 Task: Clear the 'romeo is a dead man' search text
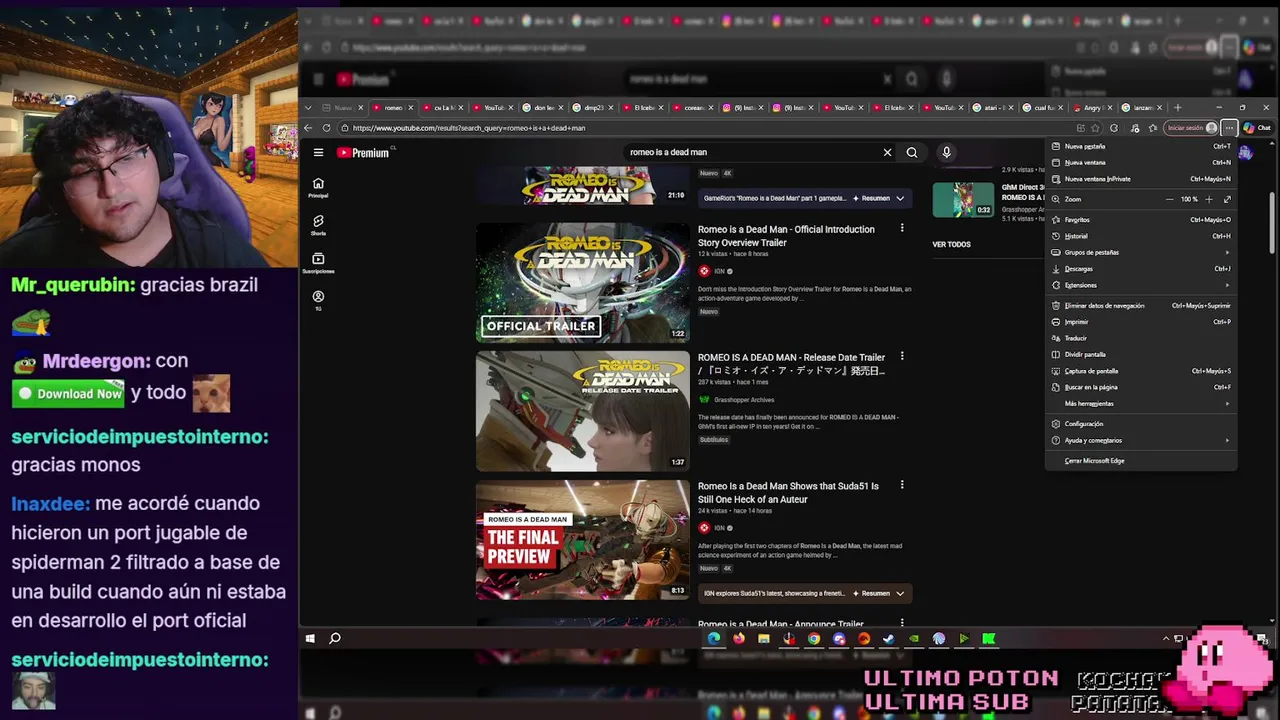click(x=887, y=152)
